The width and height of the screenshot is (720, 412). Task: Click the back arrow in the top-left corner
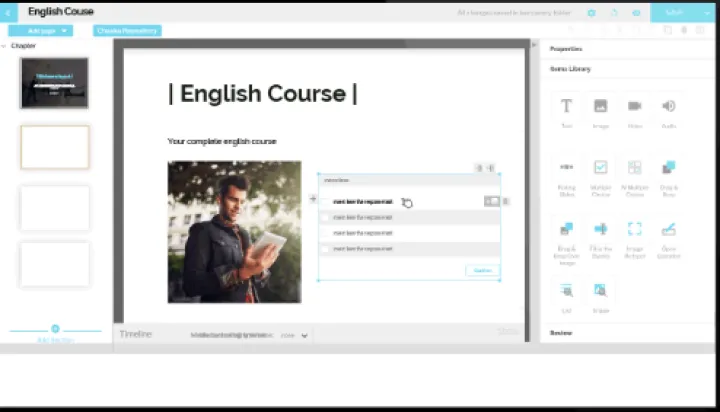click(10, 12)
